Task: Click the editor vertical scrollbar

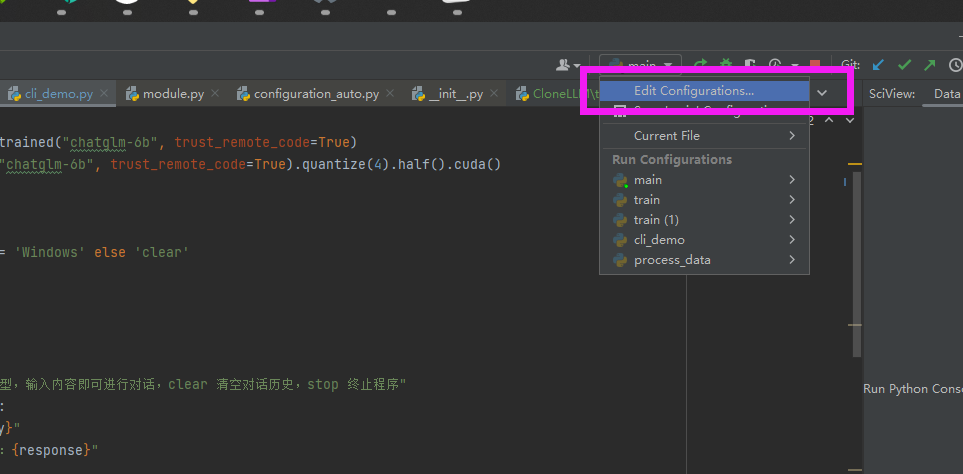Action: [857, 264]
